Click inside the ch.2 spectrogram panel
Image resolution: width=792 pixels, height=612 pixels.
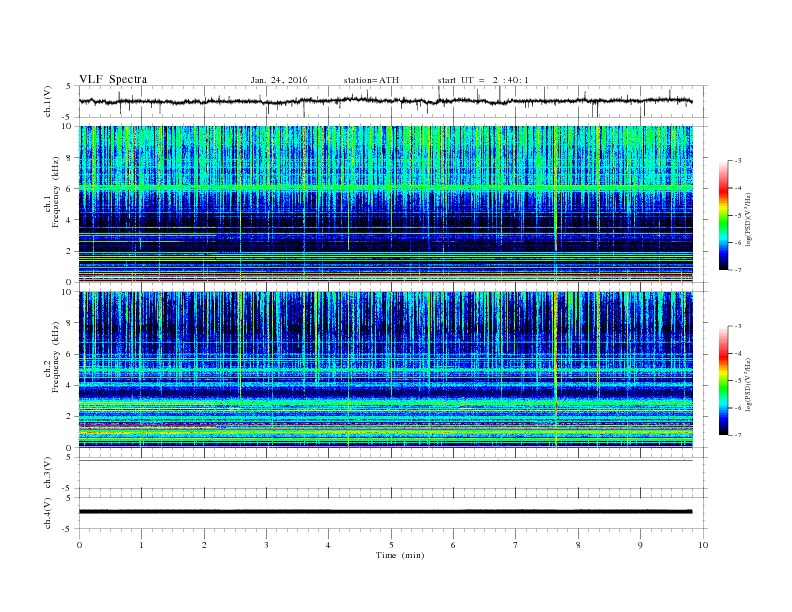pyautogui.click(x=386, y=370)
